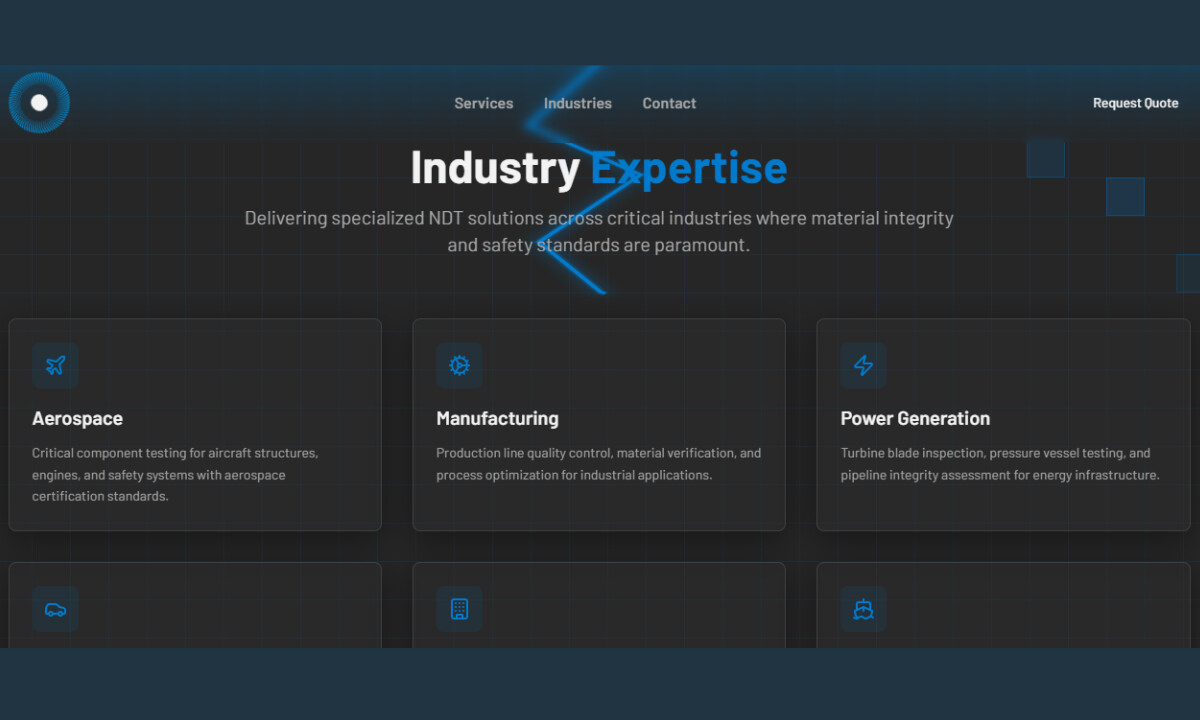Select Contact from the navigation bar
The image size is (1200, 720).
[668, 102]
